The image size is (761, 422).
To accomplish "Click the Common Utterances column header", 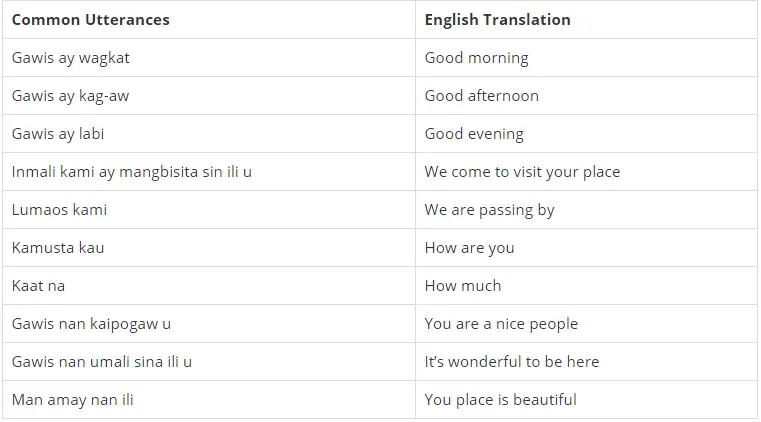I will coord(90,20).
